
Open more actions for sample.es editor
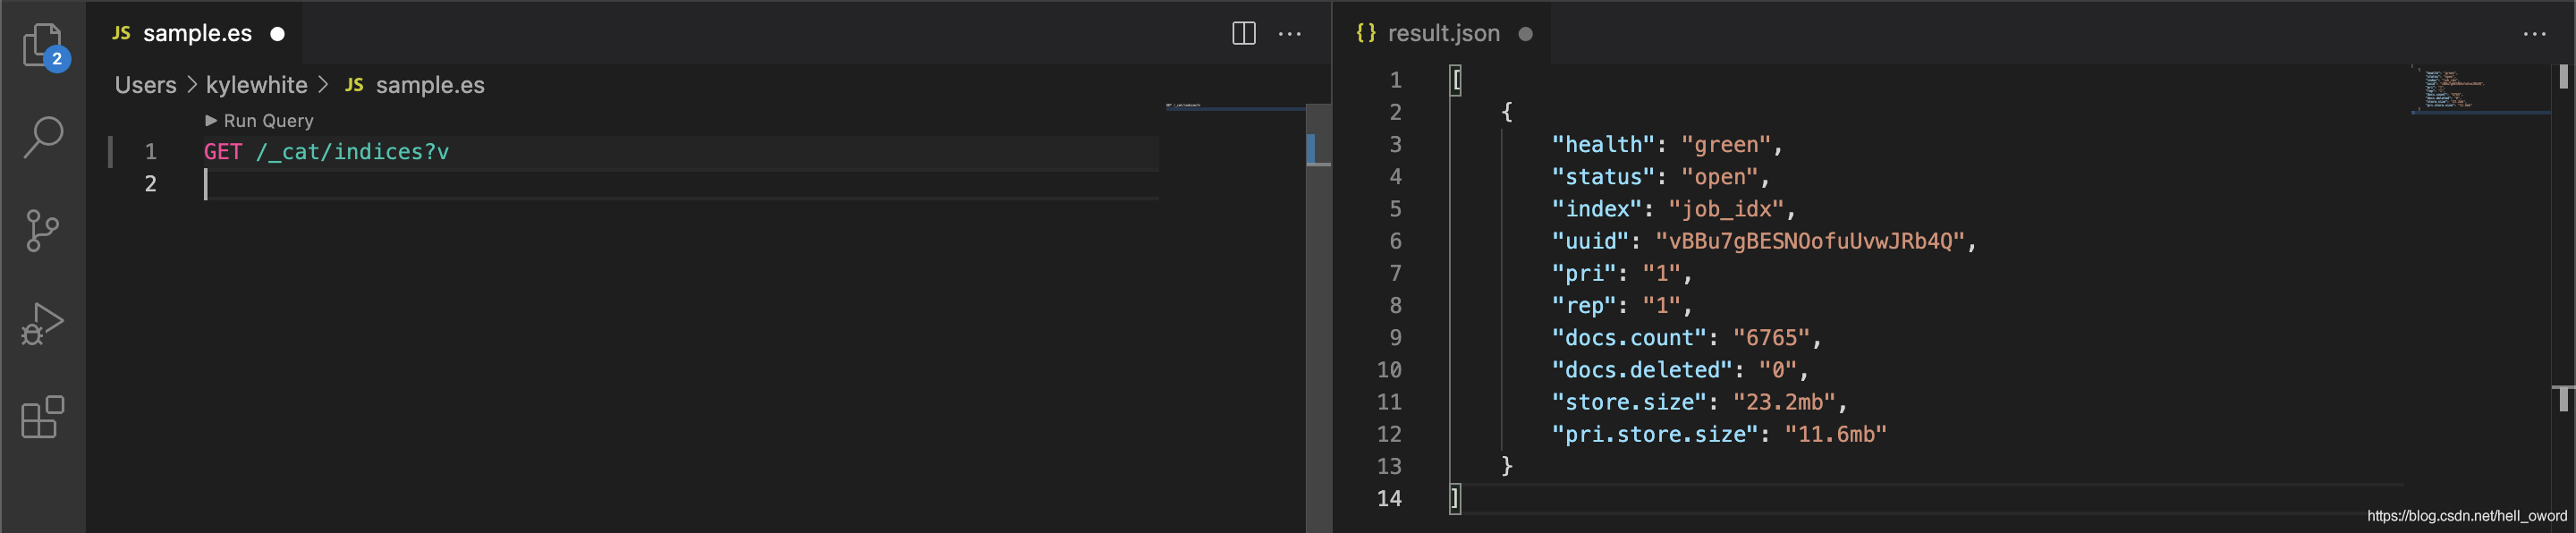coord(1290,33)
